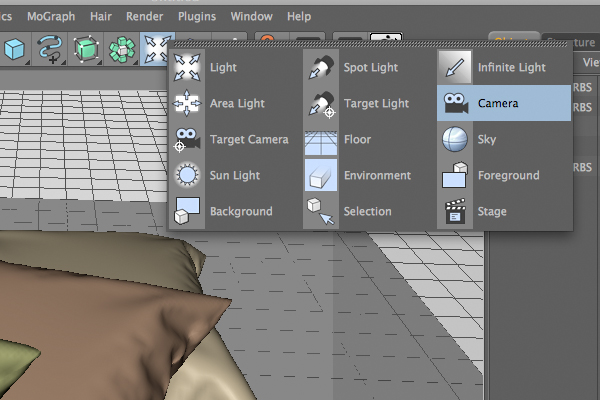600x400 pixels.
Task: Choose the Target Light icon
Action: pos(321,103)
